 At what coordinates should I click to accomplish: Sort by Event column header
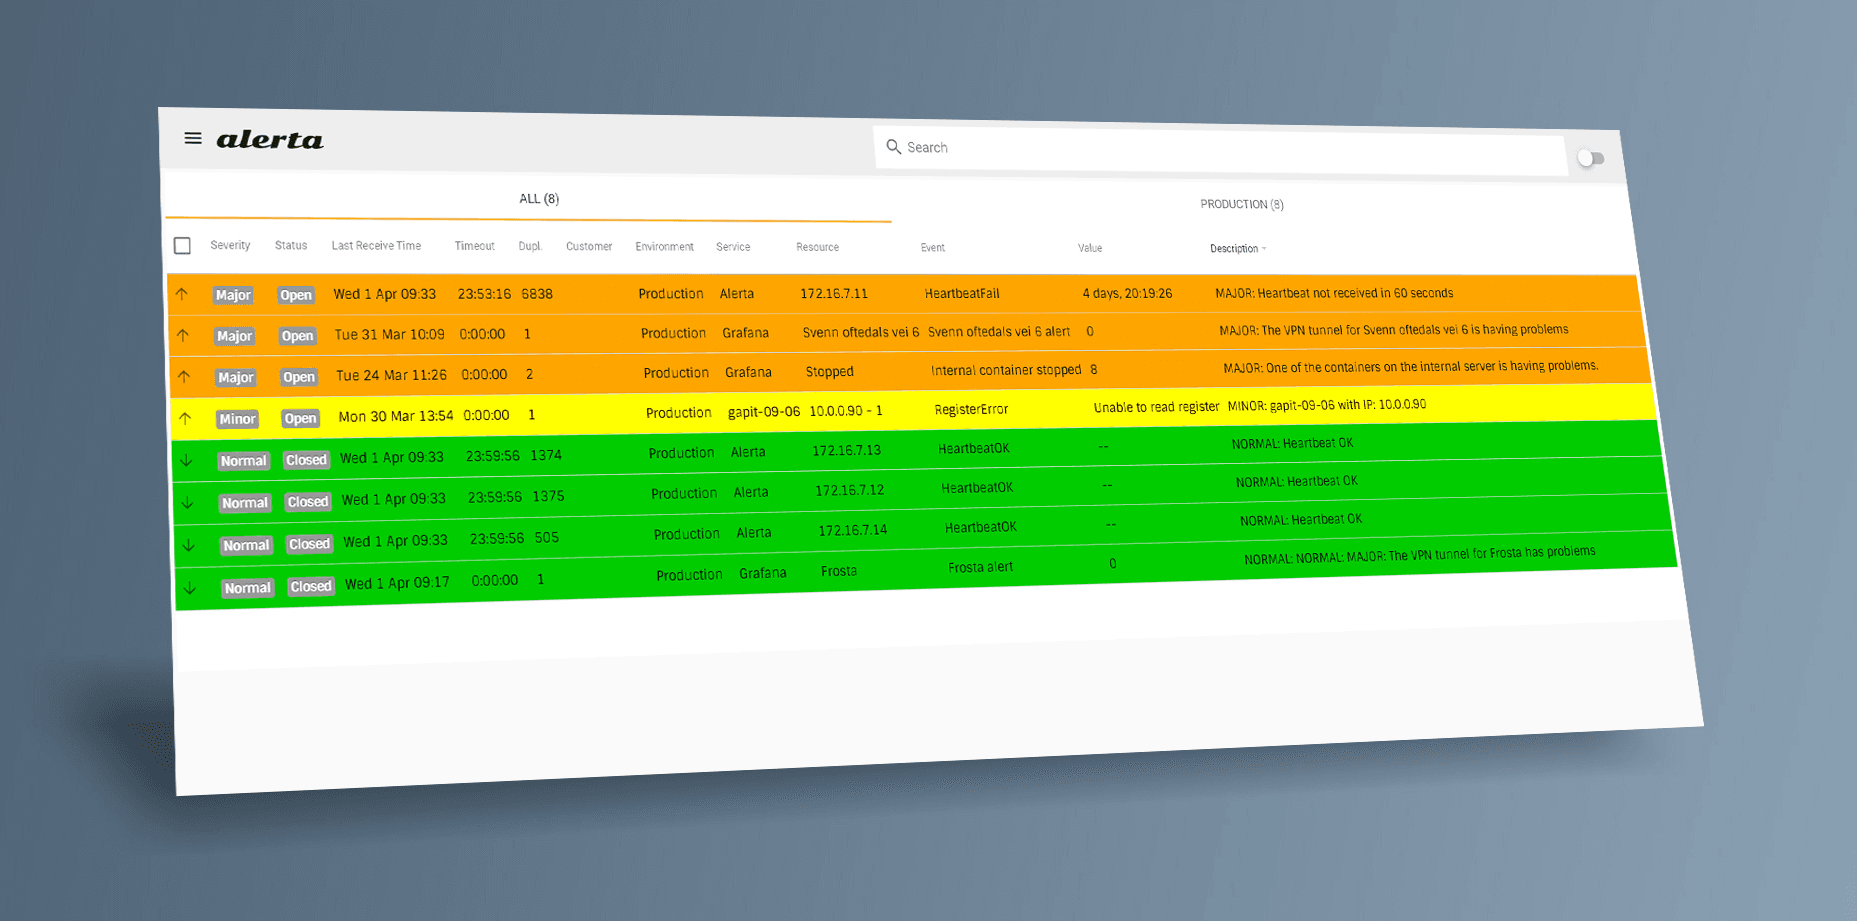pos(933,248)
